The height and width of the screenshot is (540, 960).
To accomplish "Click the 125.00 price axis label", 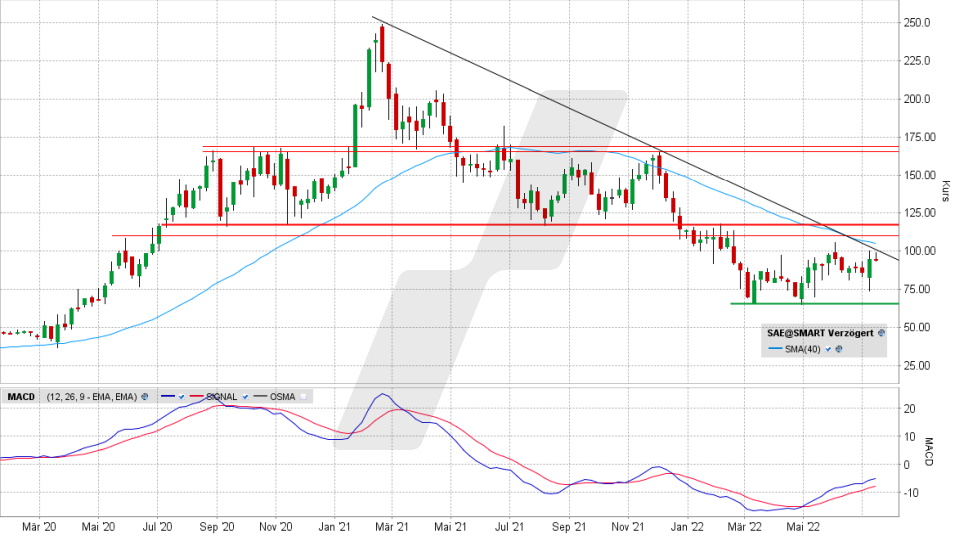I will coord(920,213).
